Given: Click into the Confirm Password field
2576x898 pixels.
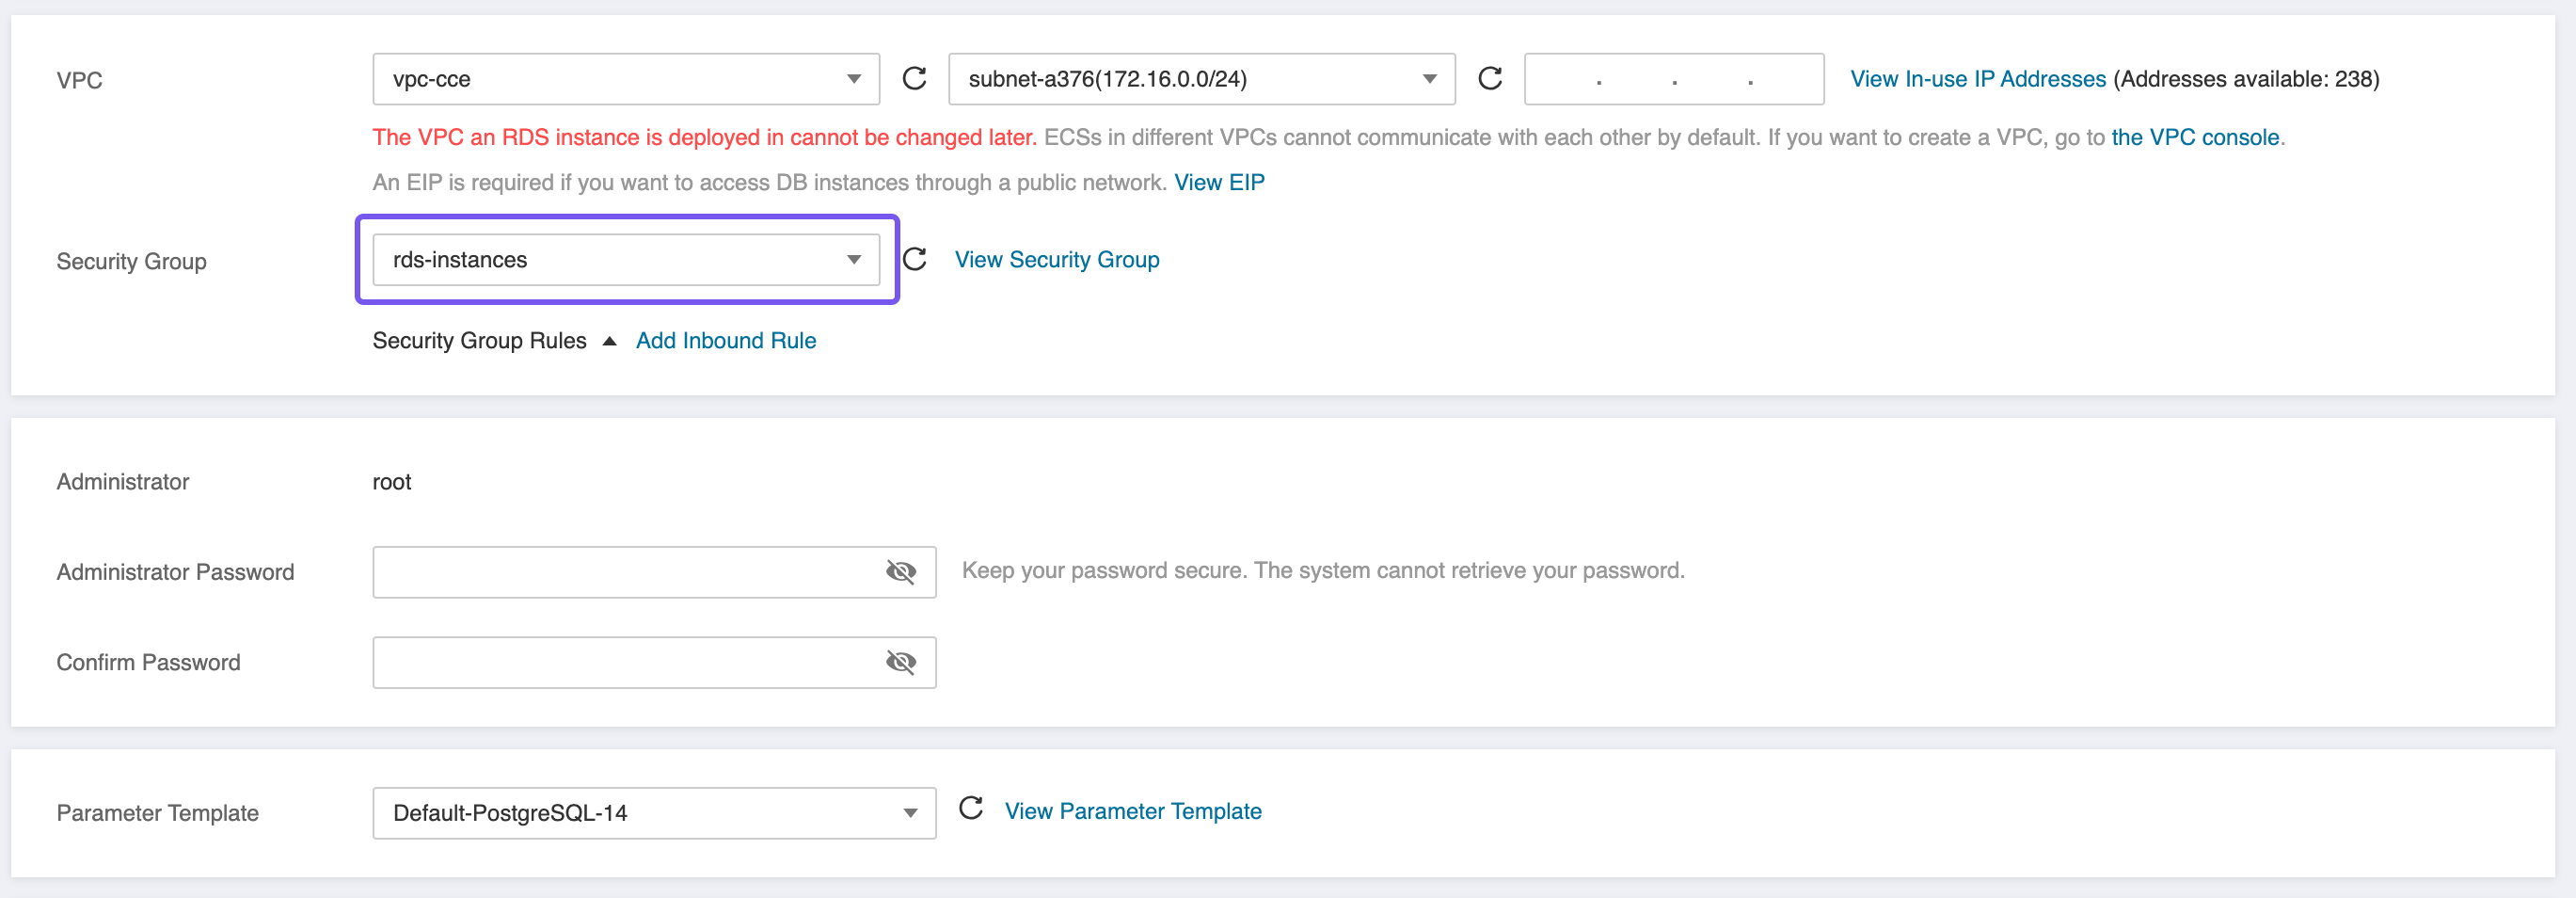Looking at the screenshot, I should click(625, 662).
